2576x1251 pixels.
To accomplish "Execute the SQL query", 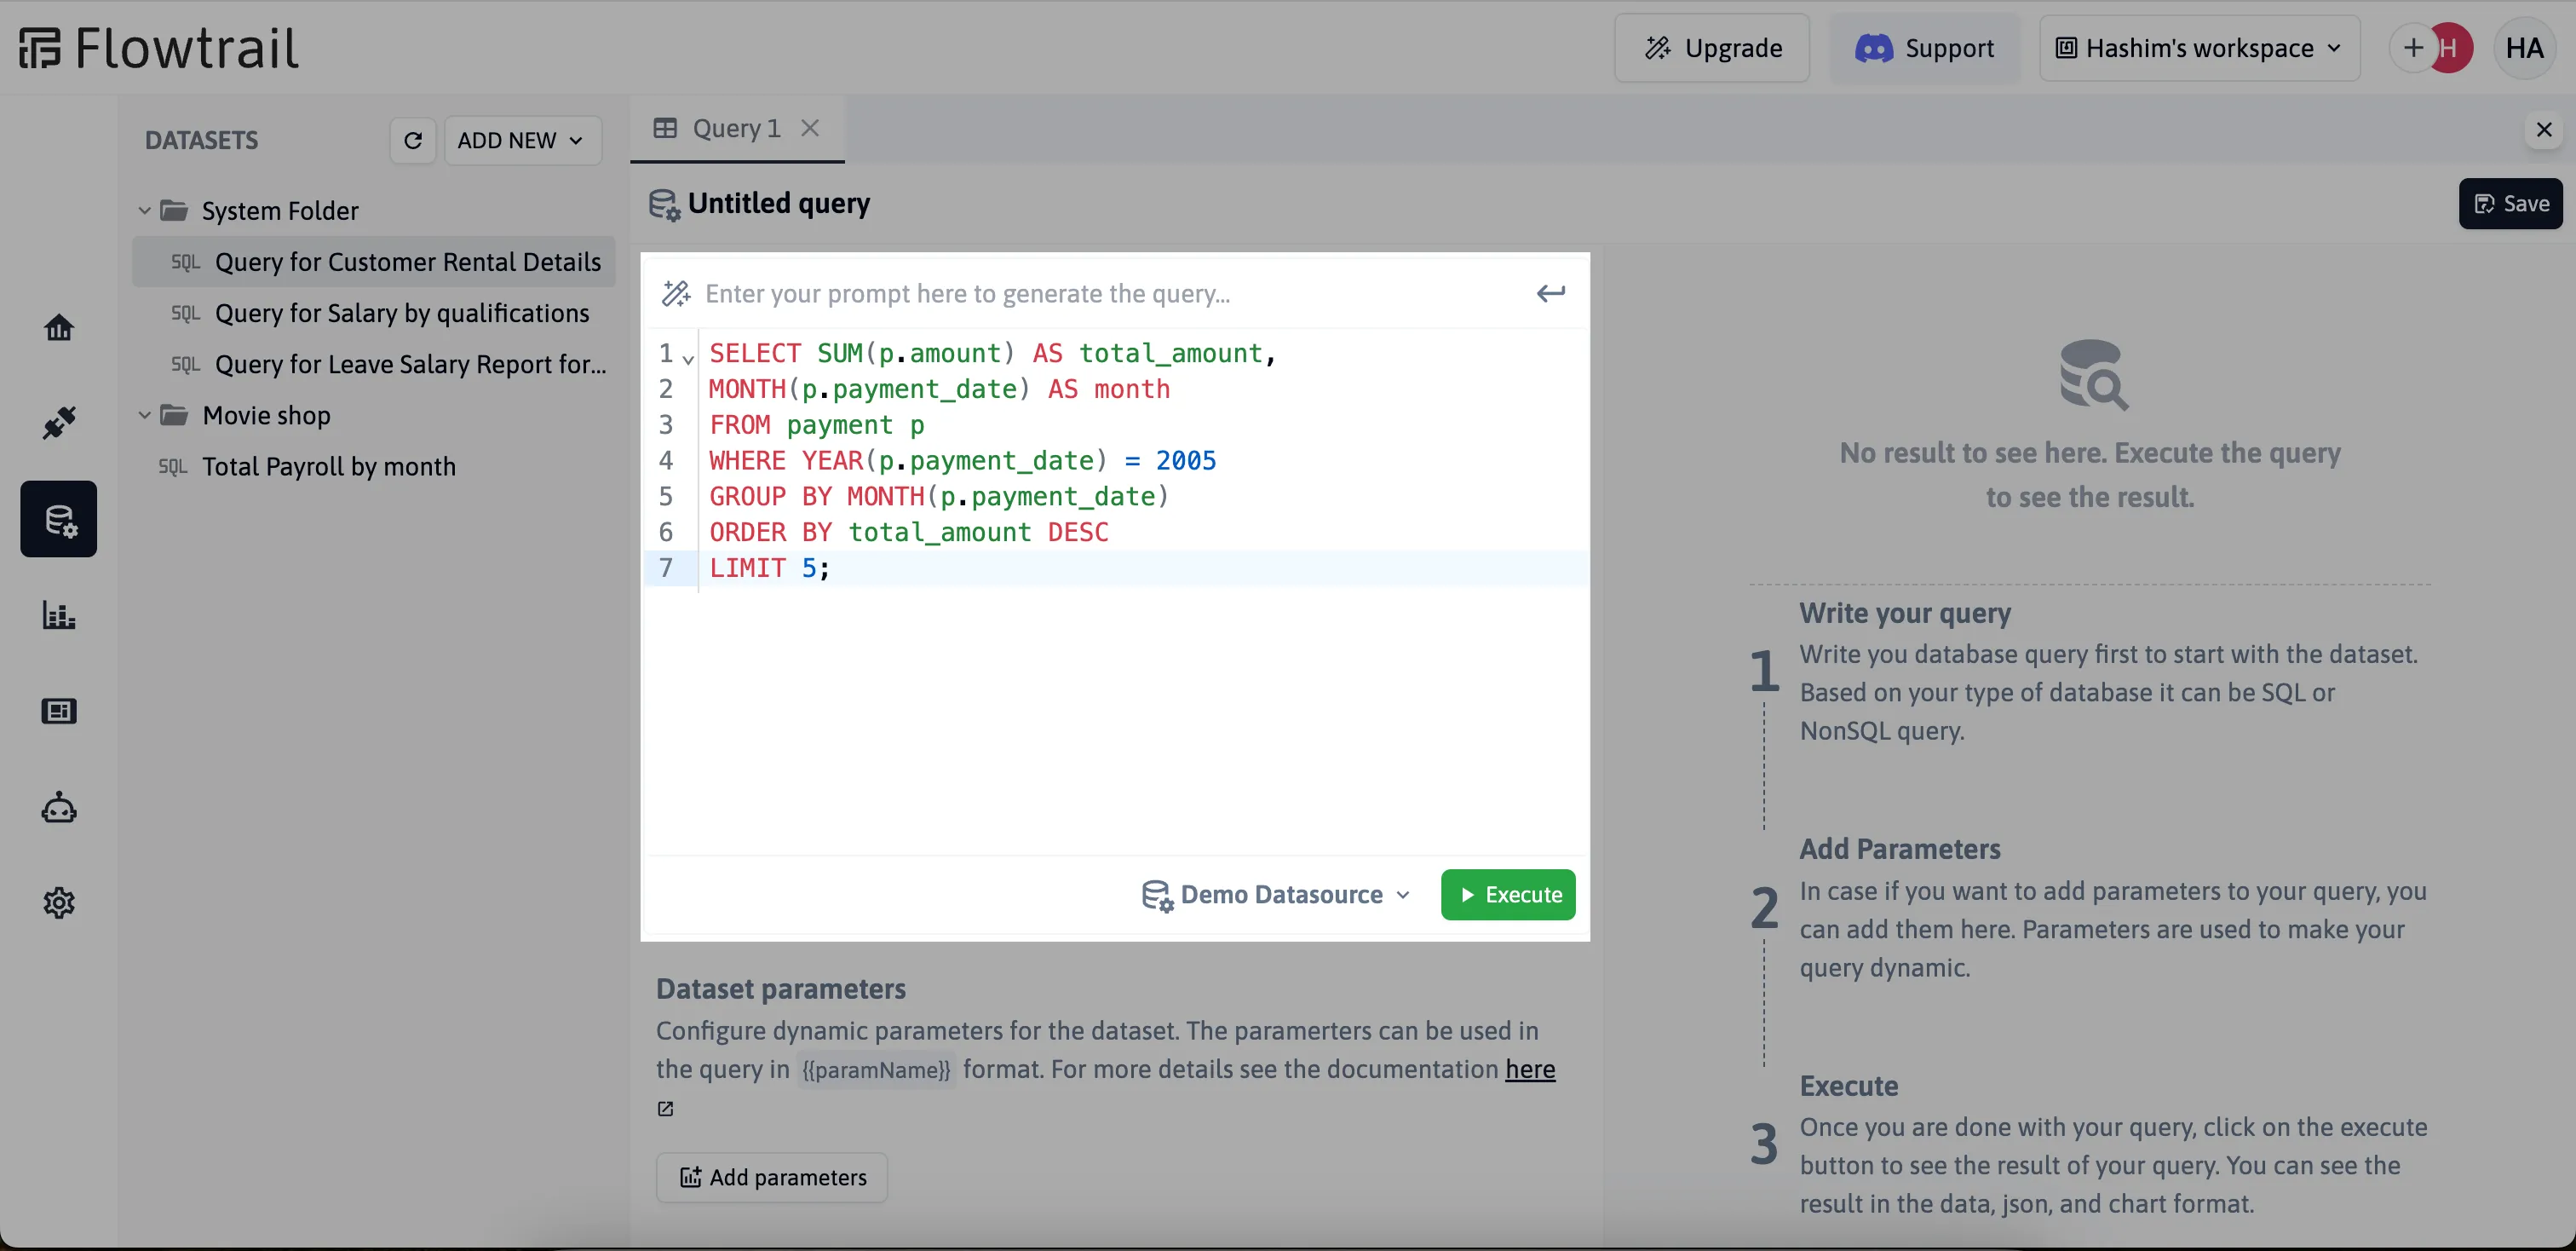I will click(1508, 894).
